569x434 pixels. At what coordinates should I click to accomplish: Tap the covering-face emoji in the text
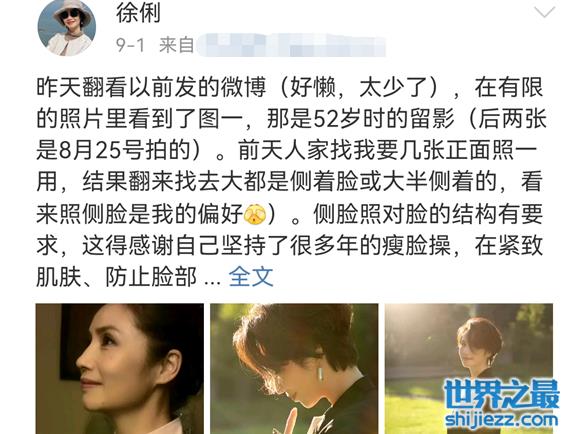255,214
